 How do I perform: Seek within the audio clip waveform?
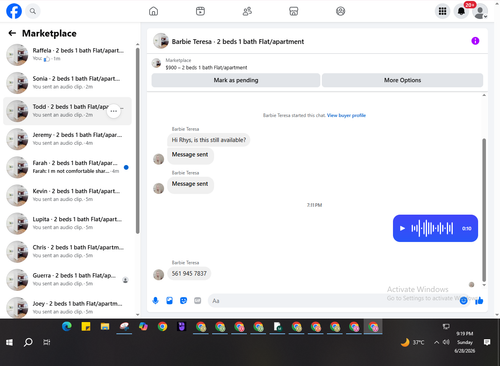pyautogui.click(x=432, y=228)
